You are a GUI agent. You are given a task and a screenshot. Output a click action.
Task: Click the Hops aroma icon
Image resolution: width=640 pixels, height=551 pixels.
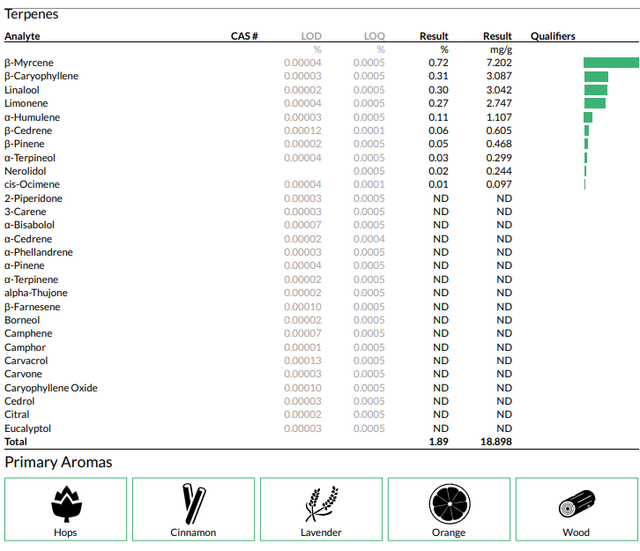tap(66, 504)
